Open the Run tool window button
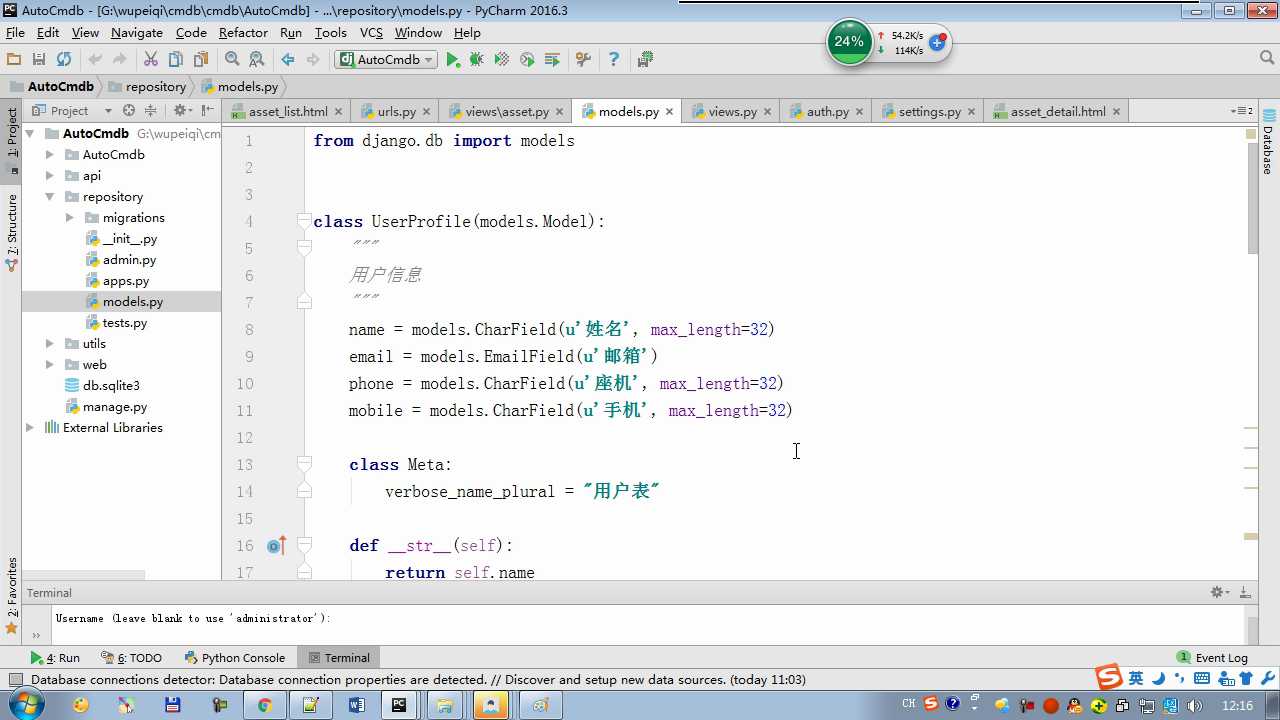Image resolution: width=1280 pixels, height=720 pixels. tap(55, 658)
